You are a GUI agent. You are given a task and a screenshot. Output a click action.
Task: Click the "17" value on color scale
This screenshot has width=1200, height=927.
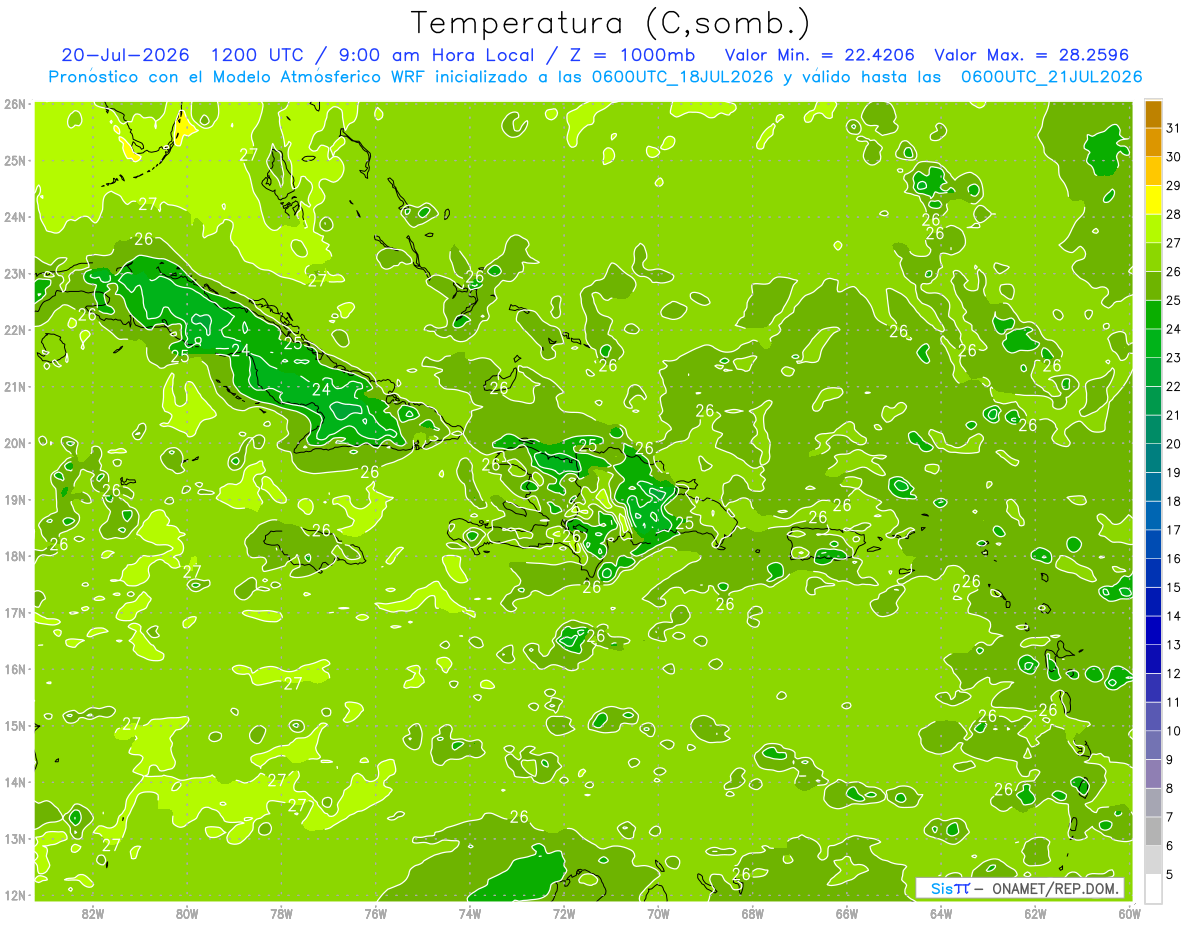click(x=1174, y=529)
